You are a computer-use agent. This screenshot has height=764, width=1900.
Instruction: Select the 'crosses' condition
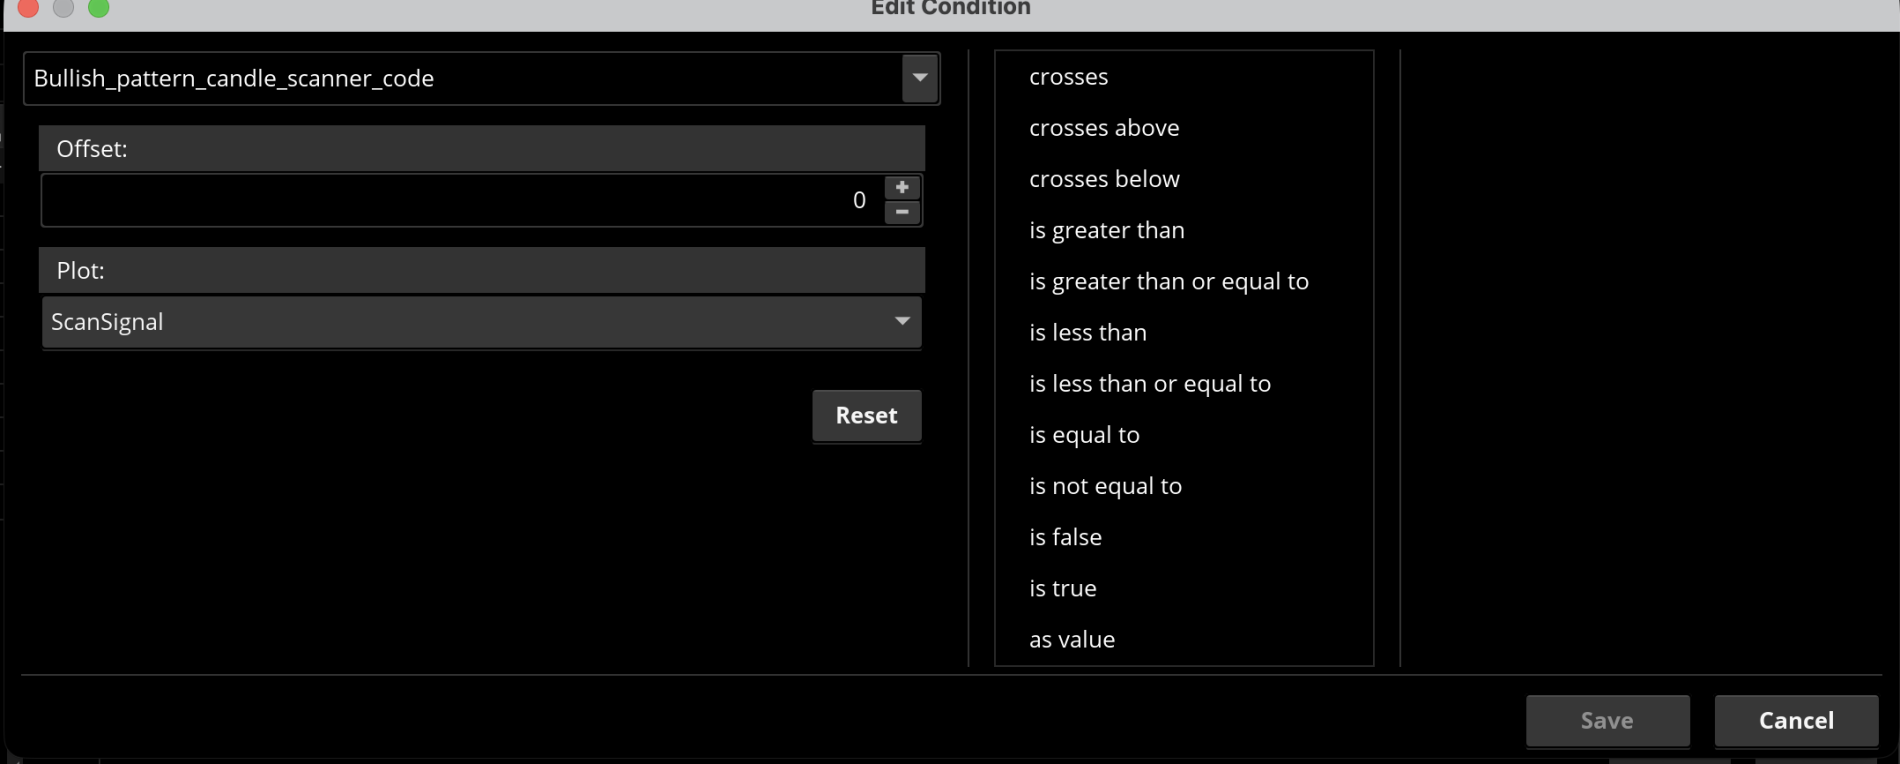click(1068, 77)
